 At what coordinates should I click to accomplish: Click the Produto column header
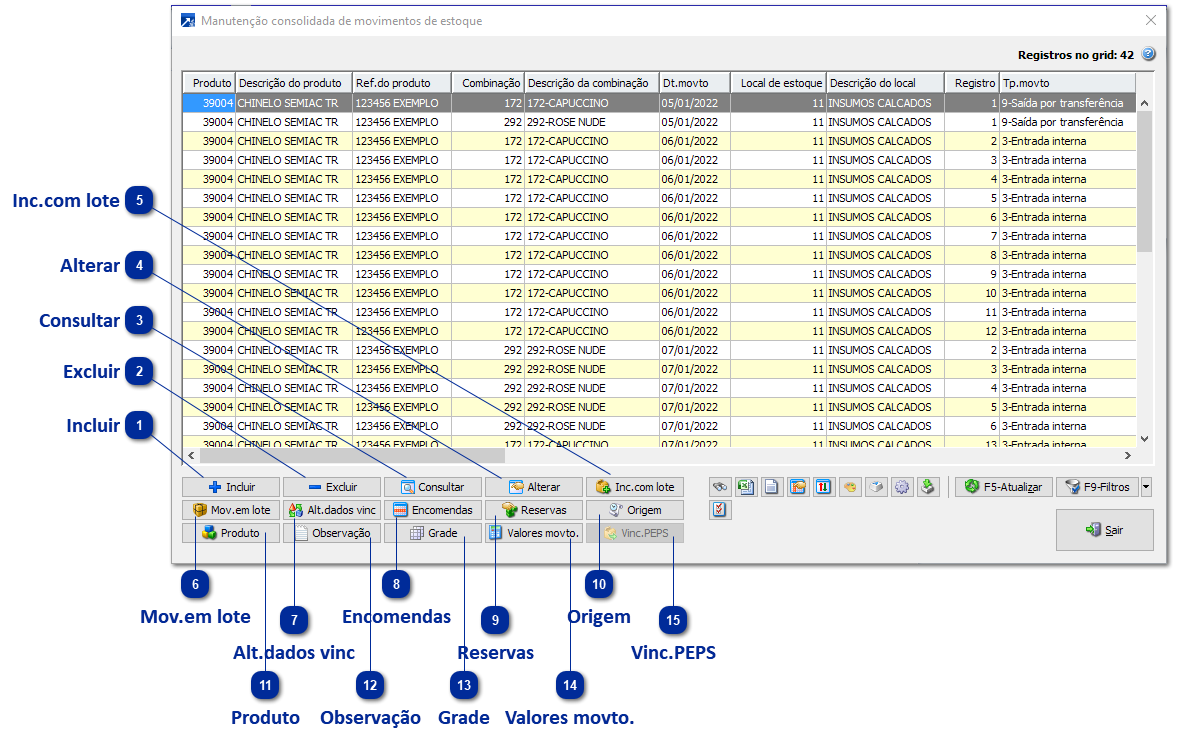(x=209, y=83)
